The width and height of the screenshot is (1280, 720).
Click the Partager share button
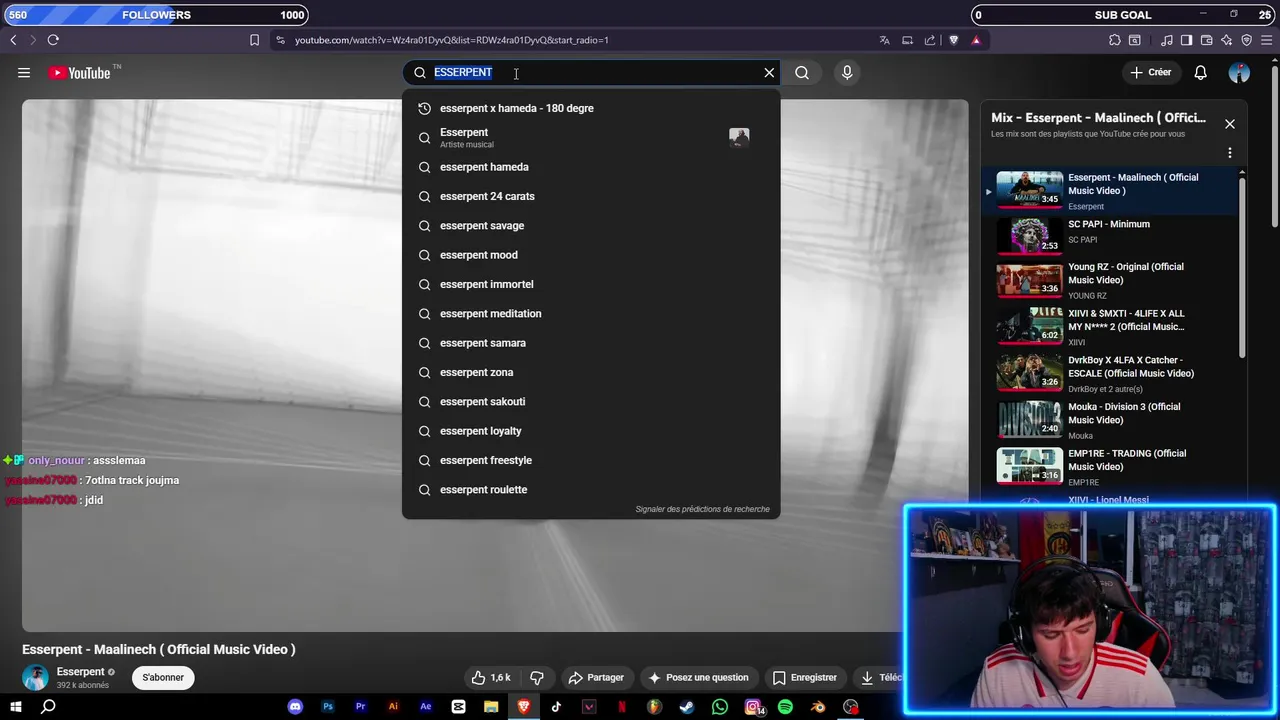pos(596,677)
